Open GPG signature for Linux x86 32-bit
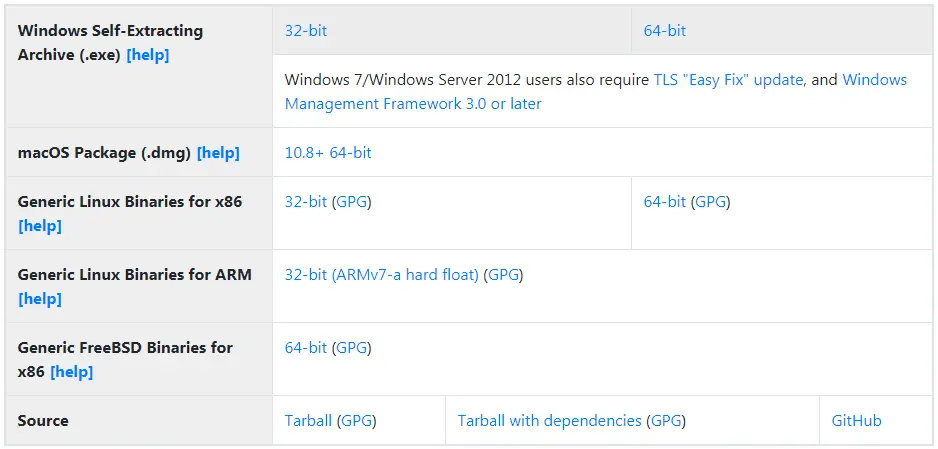Image resolution: width=938 pixels, height=449 pixels. coord(352,202)
